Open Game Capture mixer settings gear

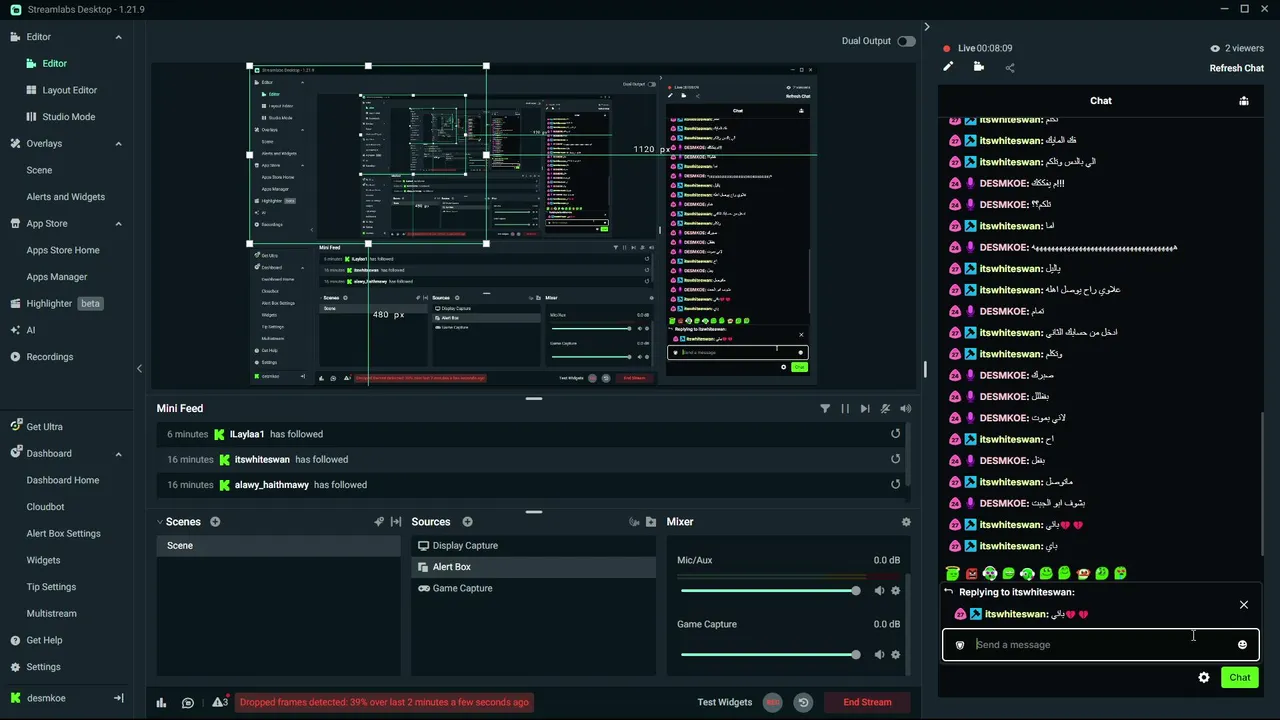click(895, 655)
